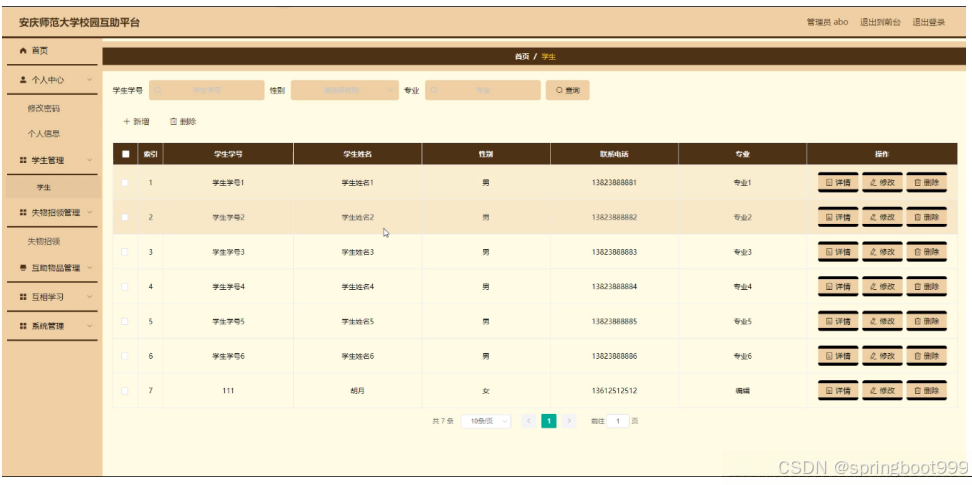The image size is (972, 485).
Task: Click the 专业 search input field
Action: [483, 91]
